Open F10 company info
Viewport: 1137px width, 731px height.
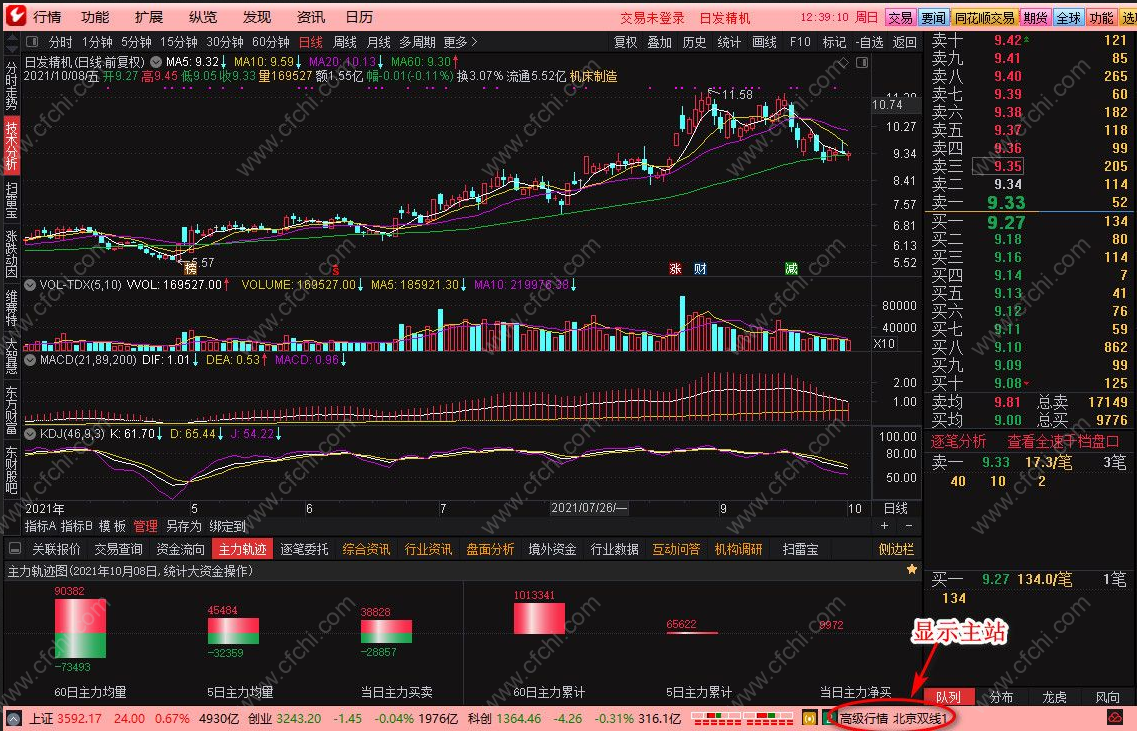(800, 42)
